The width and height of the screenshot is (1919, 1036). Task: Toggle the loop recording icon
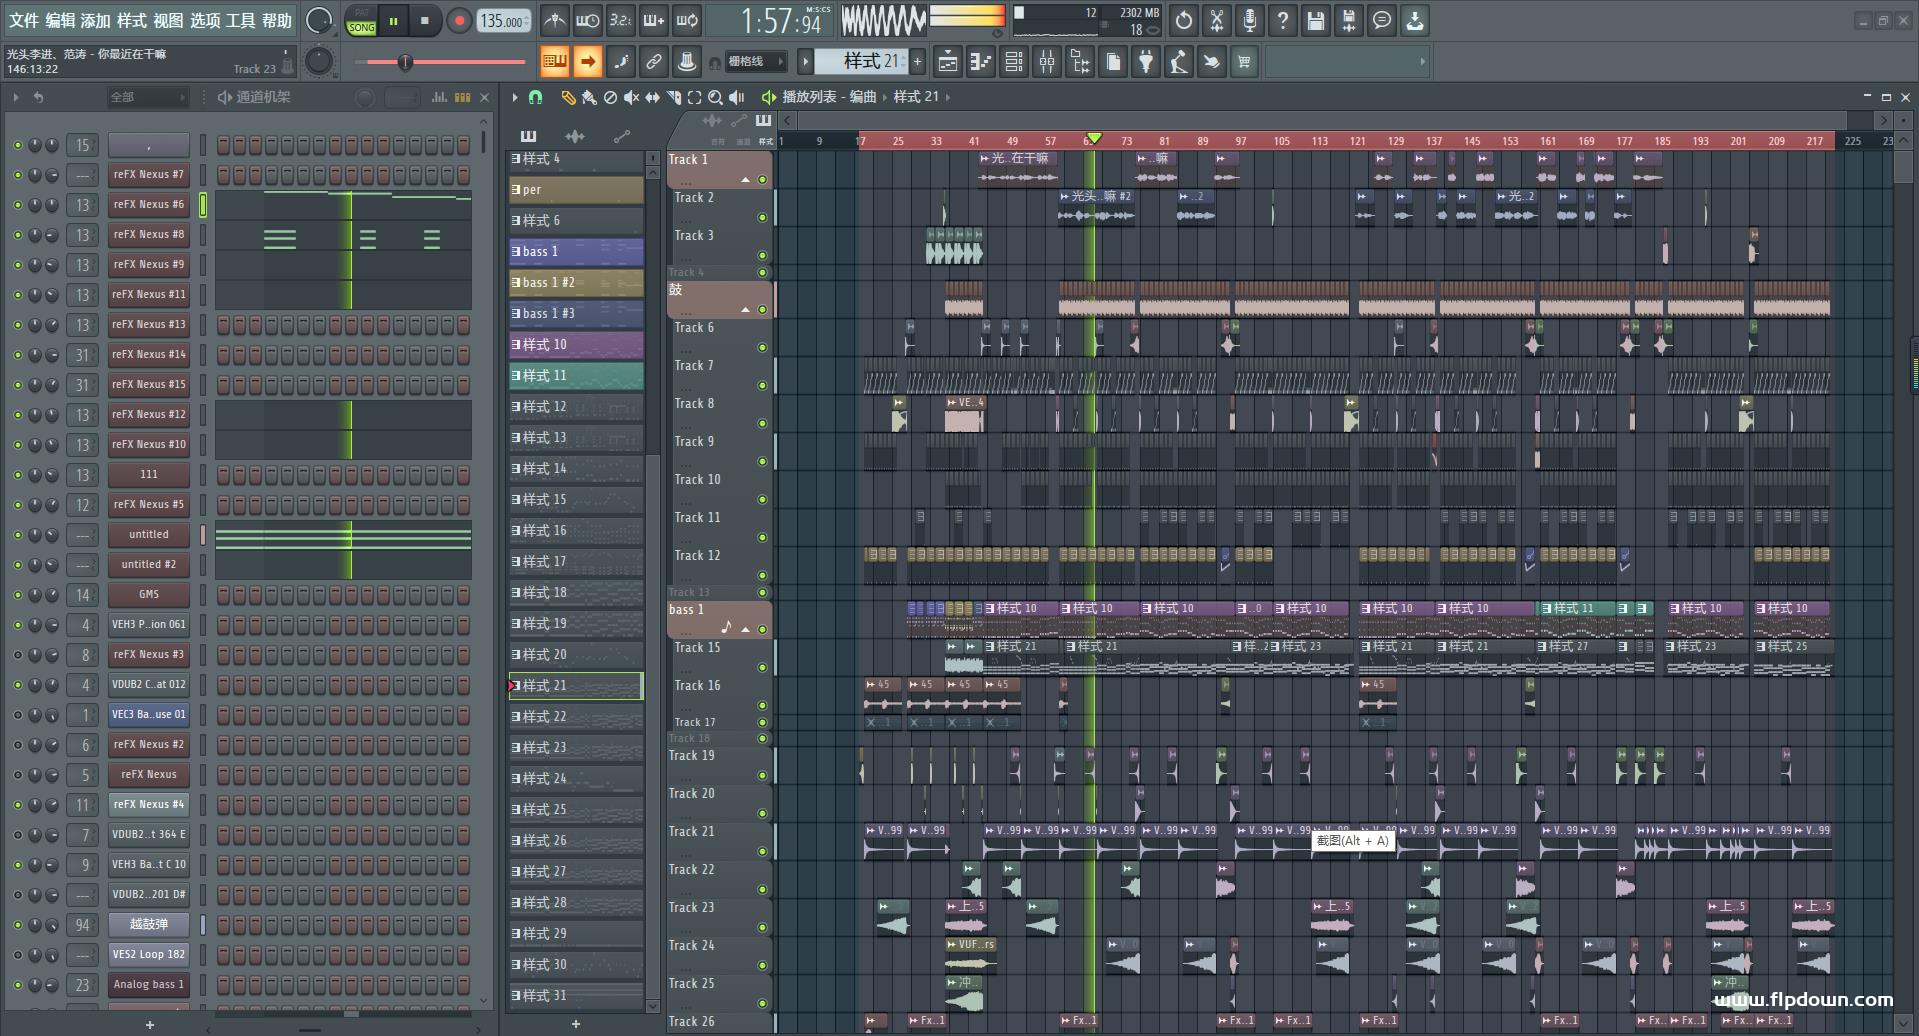pos(687,20)
